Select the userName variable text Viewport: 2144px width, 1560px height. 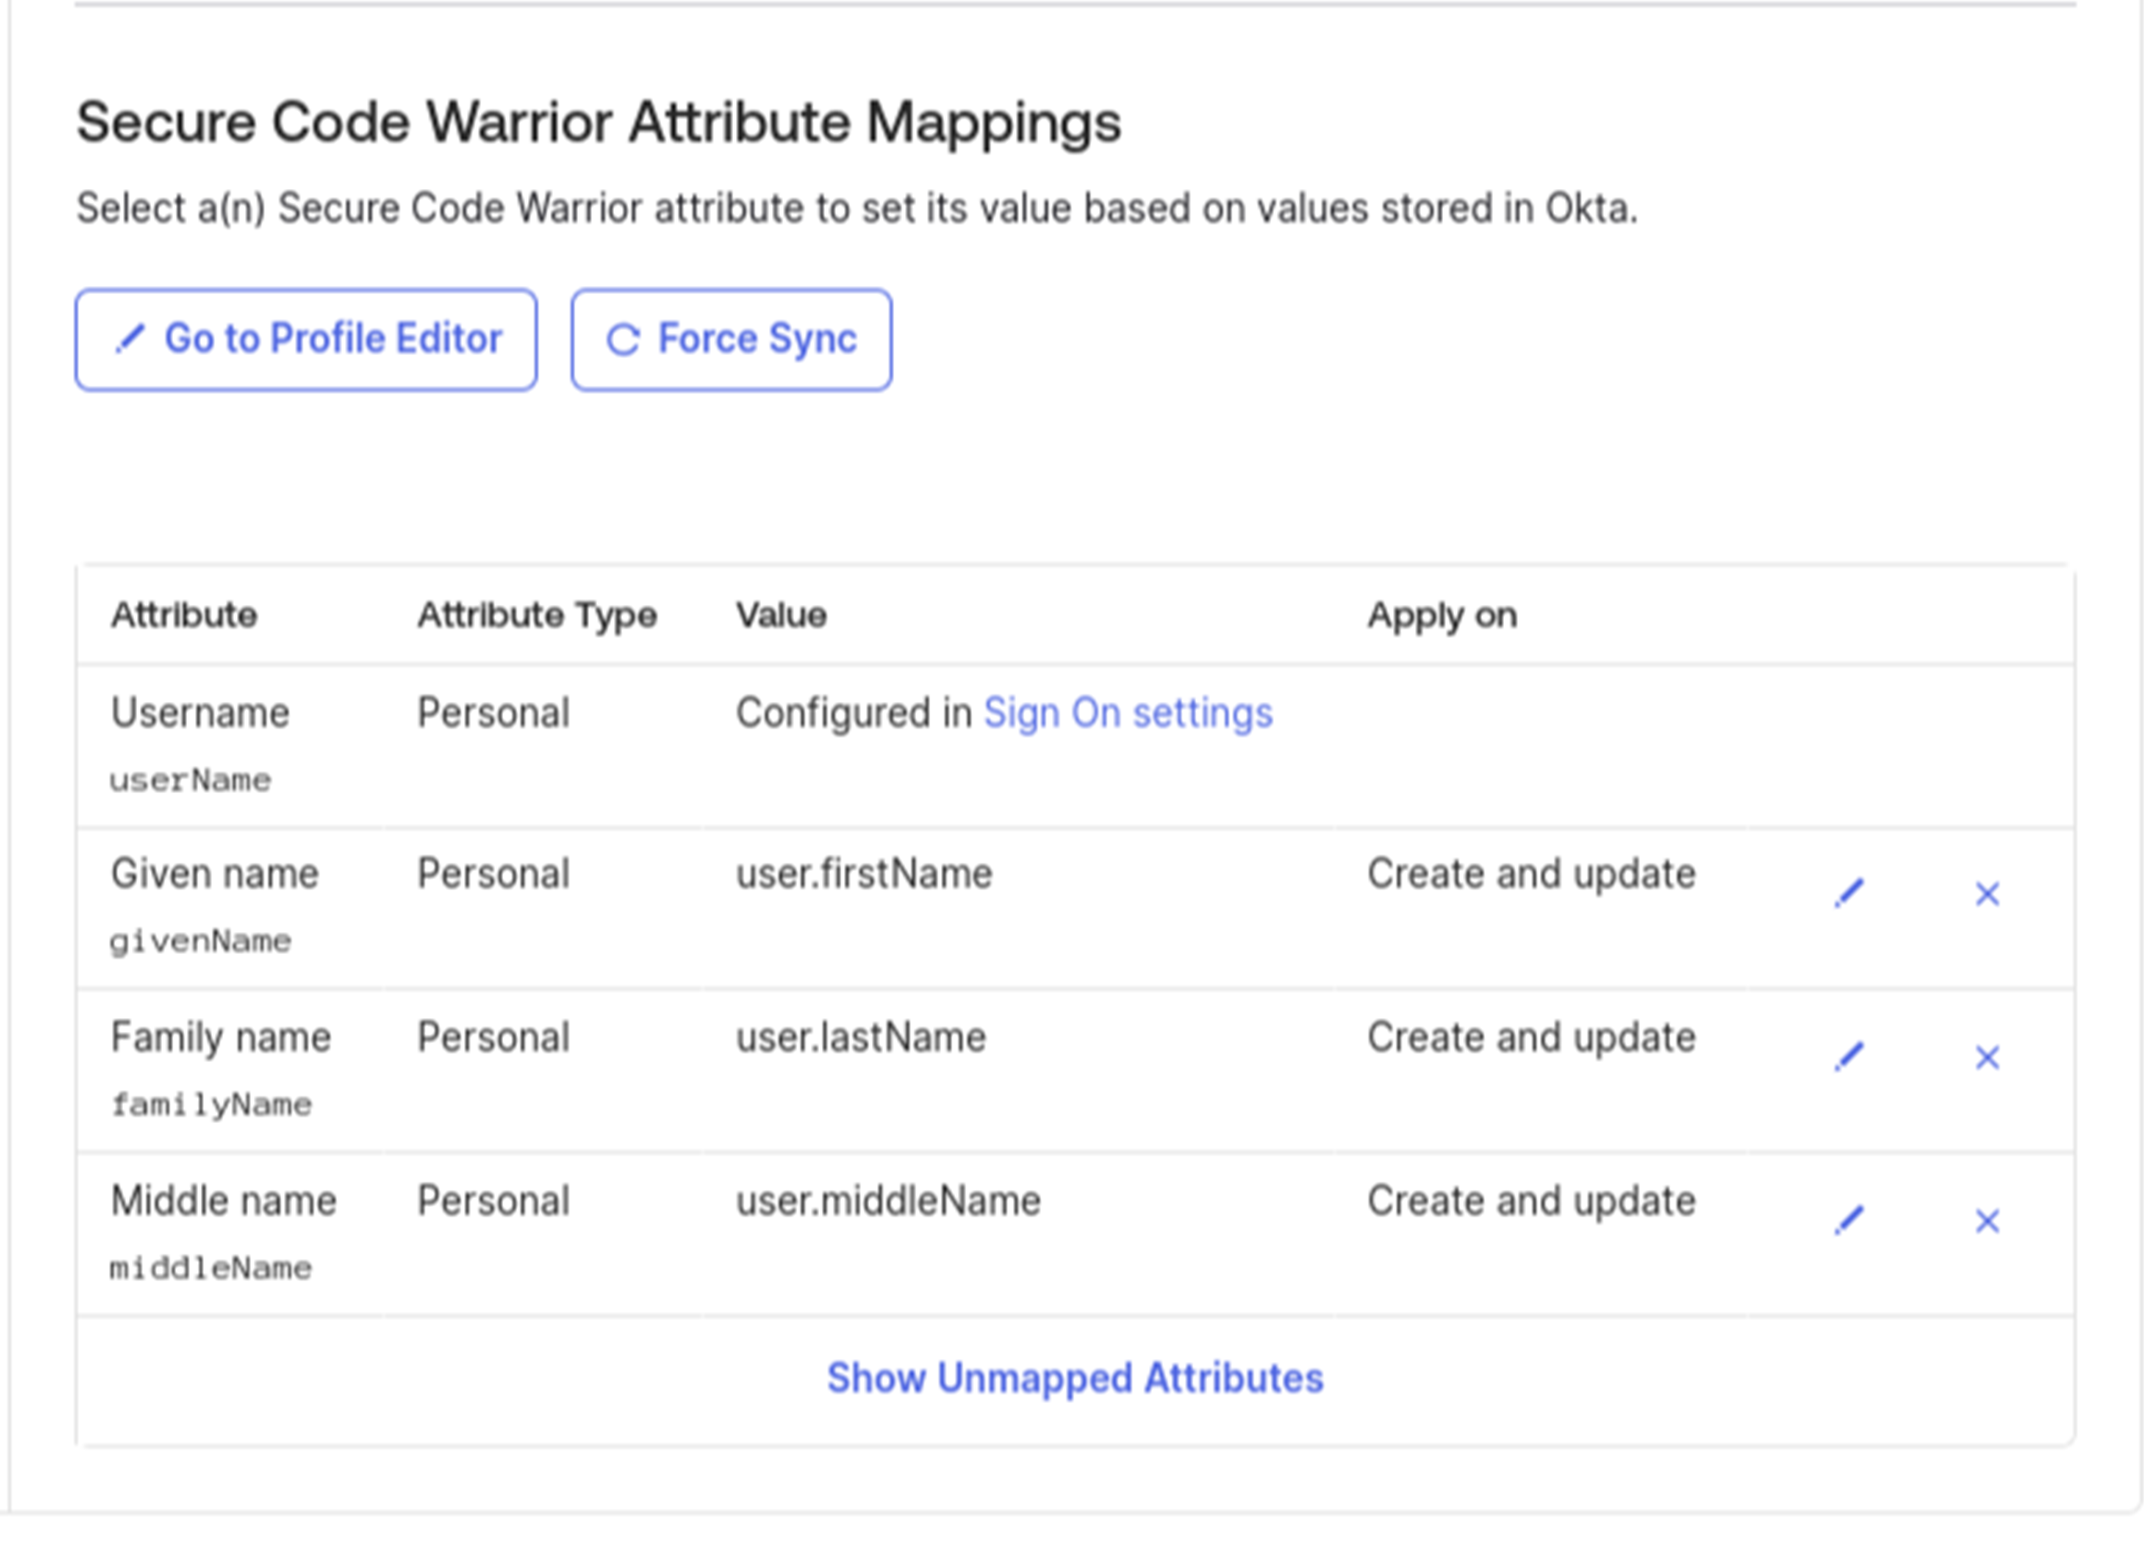click(190, 780)
